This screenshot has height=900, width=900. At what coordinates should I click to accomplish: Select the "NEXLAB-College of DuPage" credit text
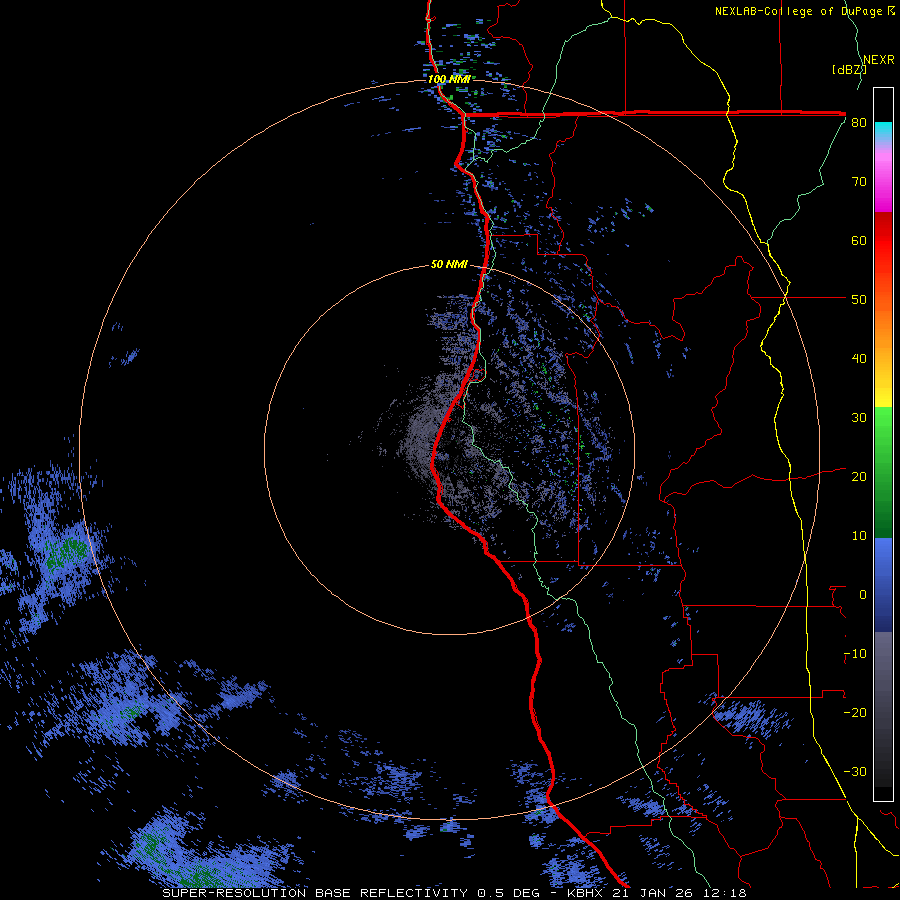(x=800, y=11)
